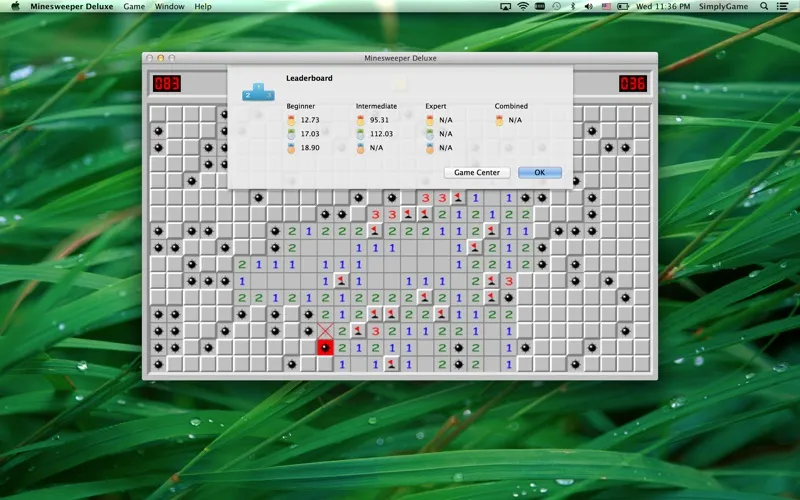Click the 12.73 best time
This screenshot has width=800, height=500.
310,120
